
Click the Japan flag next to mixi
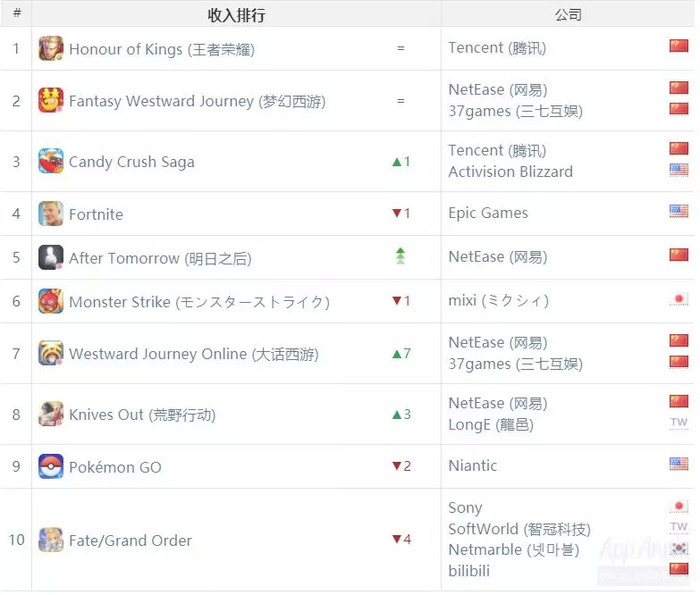(x=679, y=299)
